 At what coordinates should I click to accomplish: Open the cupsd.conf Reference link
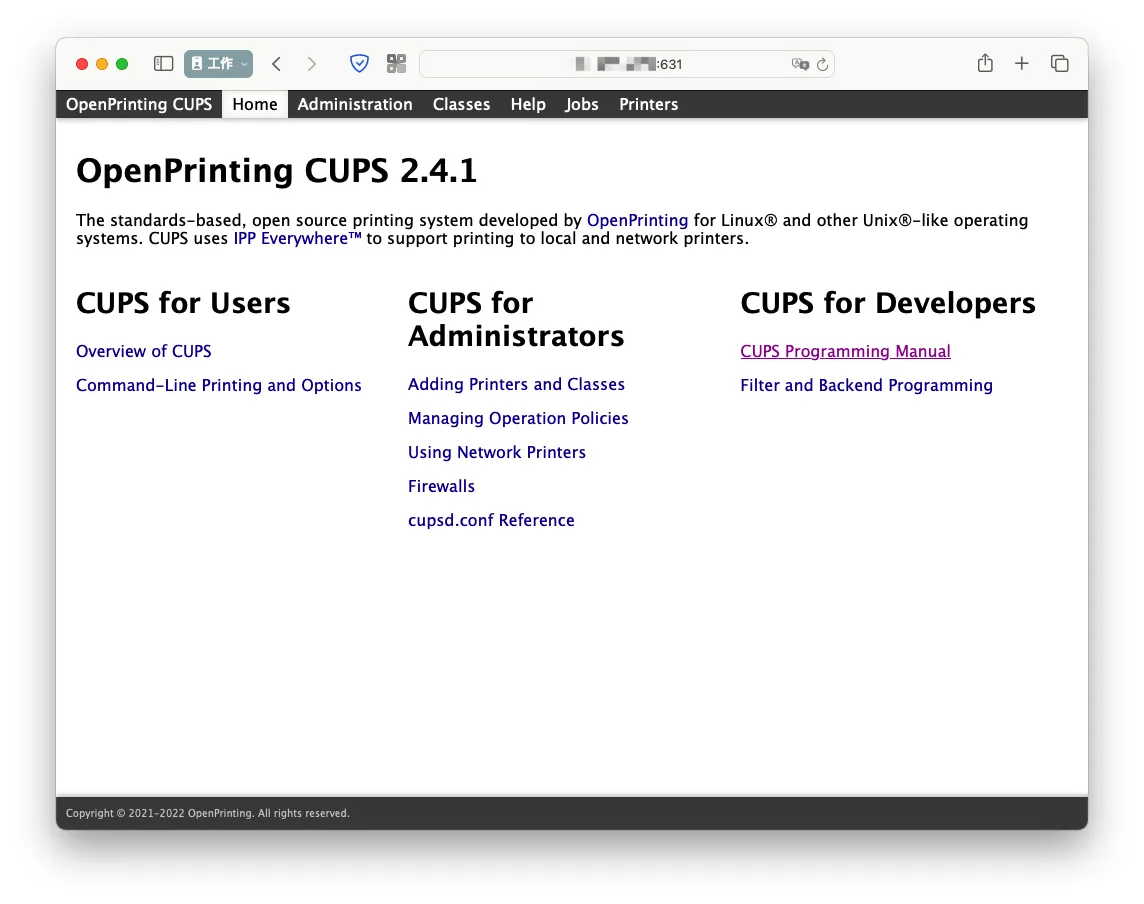click(491, 520)
